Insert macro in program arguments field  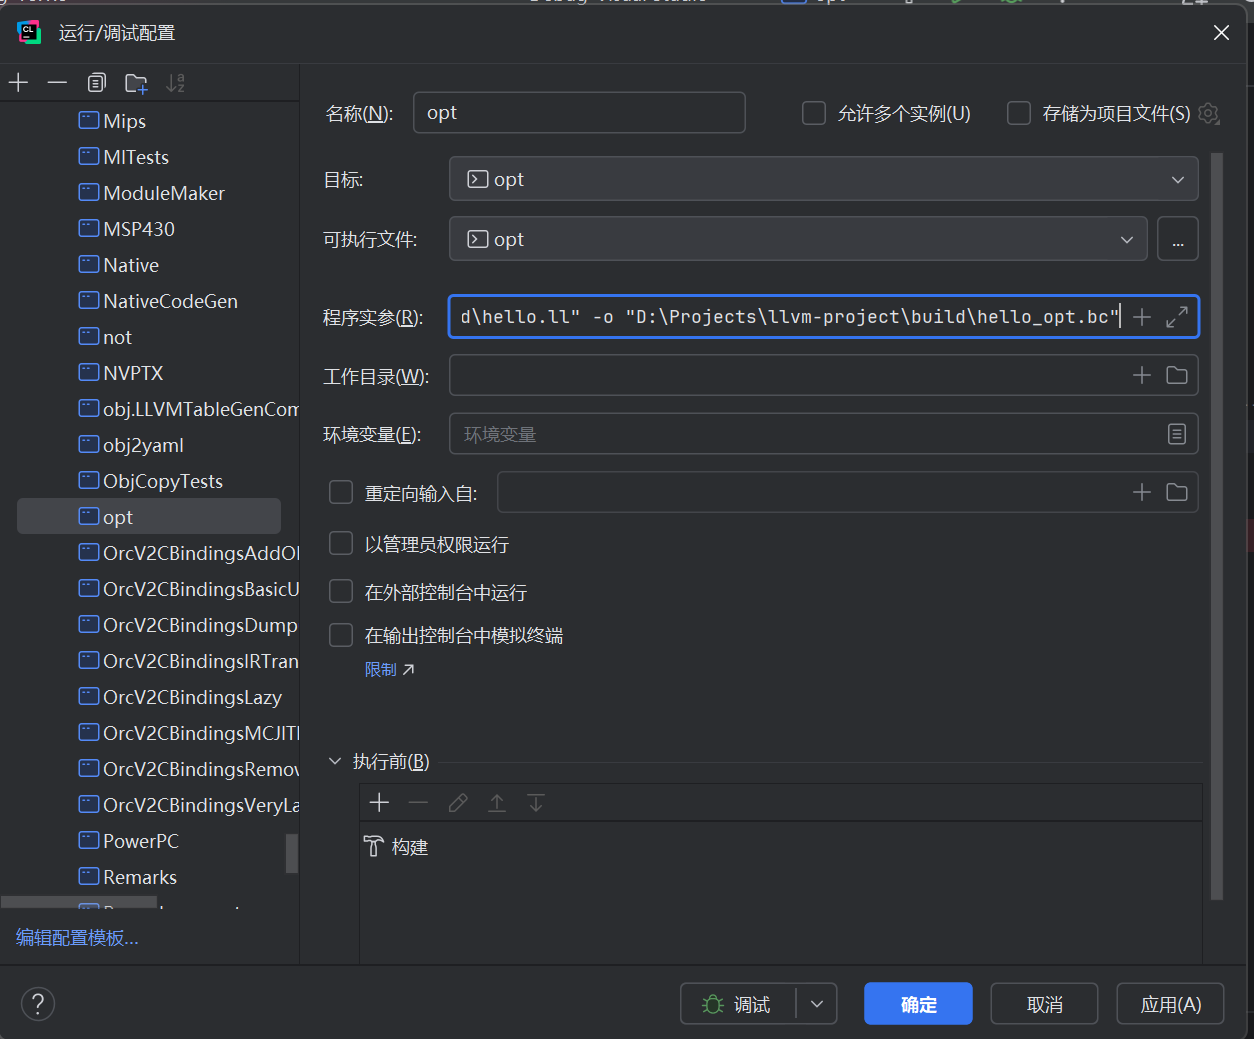coord(1142,317)
